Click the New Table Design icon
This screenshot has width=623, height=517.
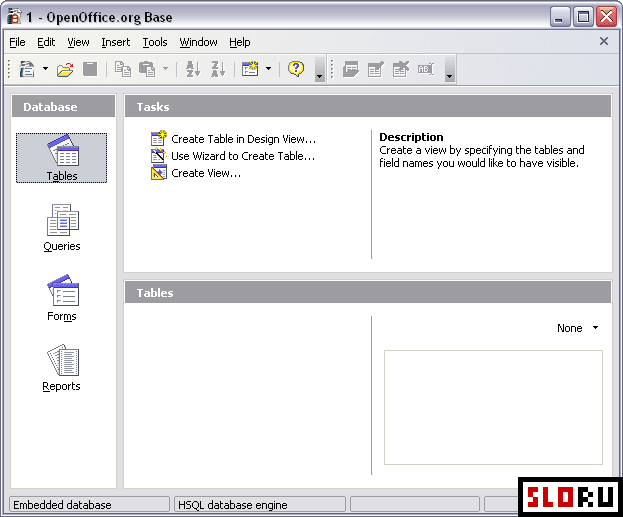click(351, 70)
